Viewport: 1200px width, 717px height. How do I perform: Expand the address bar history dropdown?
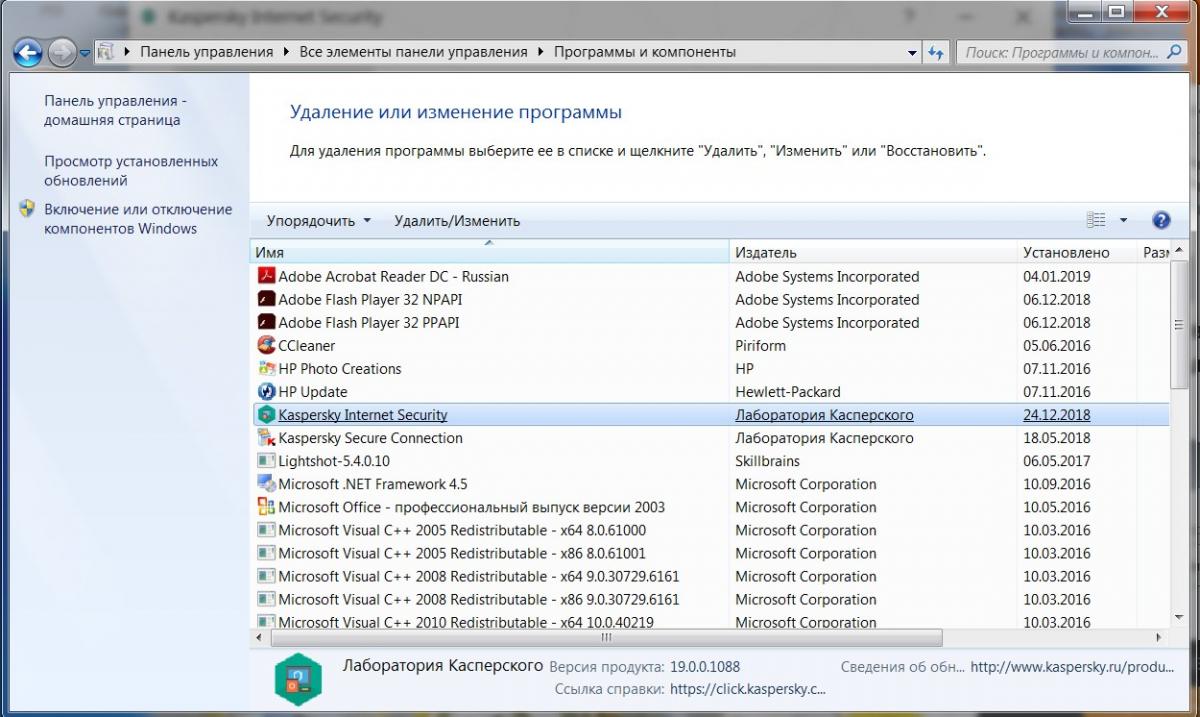[x=913, y=52]
